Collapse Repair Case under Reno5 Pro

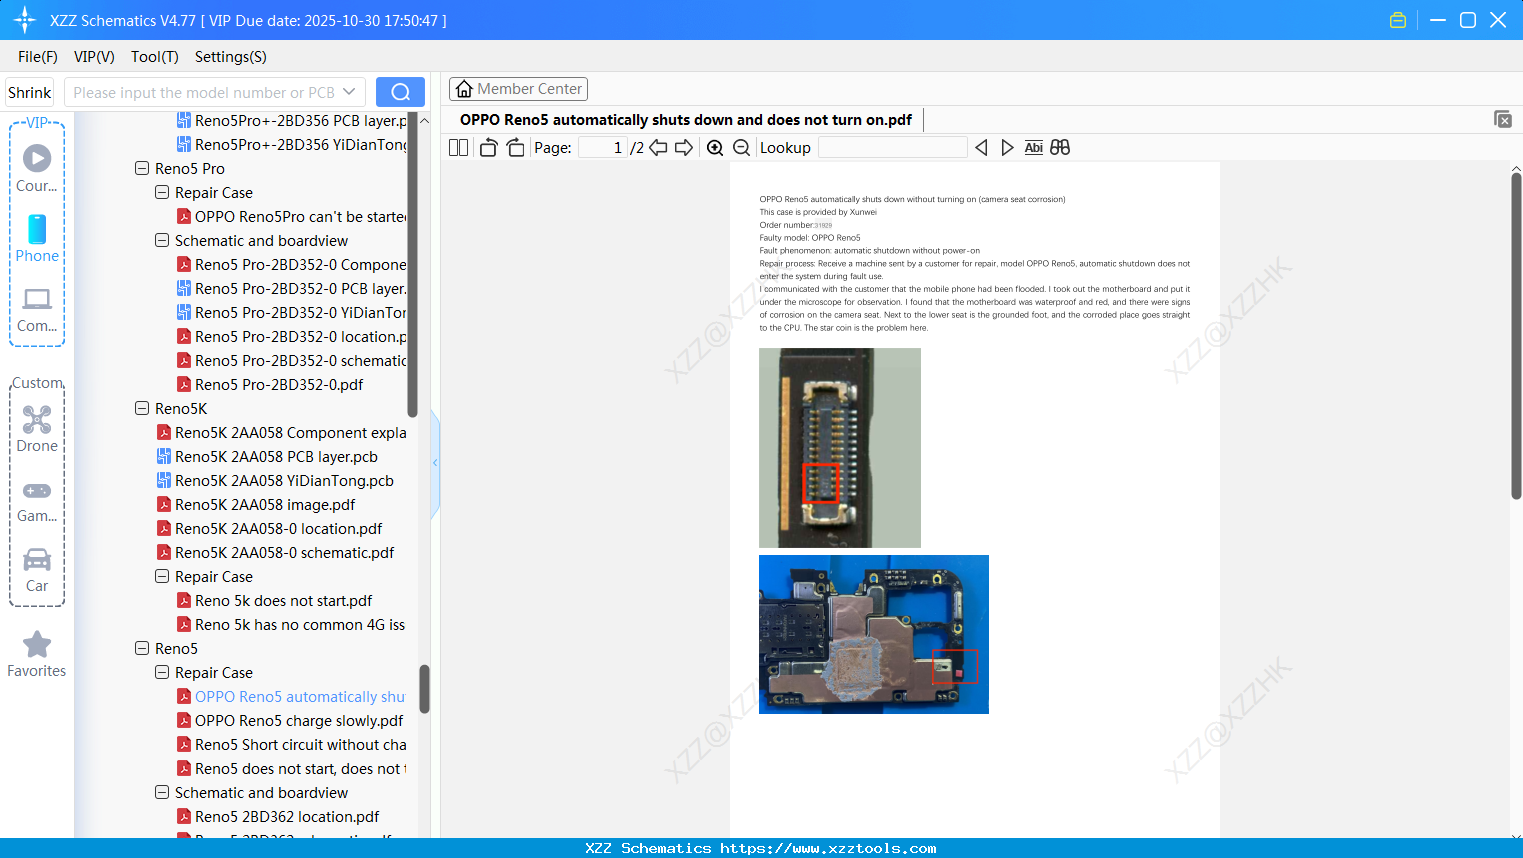[x=162, y=193]
